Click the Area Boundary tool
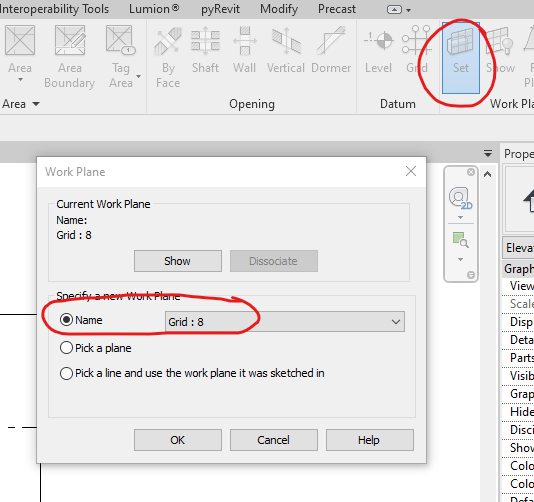This screenshot has height=502, width=534. coord(70,56)
